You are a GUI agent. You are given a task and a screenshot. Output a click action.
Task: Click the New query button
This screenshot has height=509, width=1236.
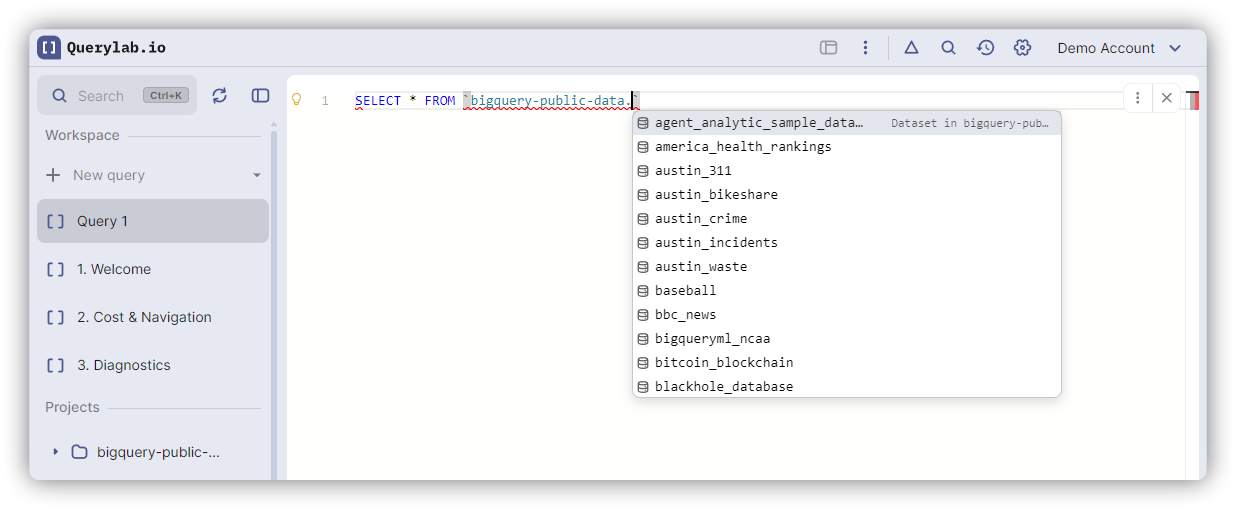[108, 175]
